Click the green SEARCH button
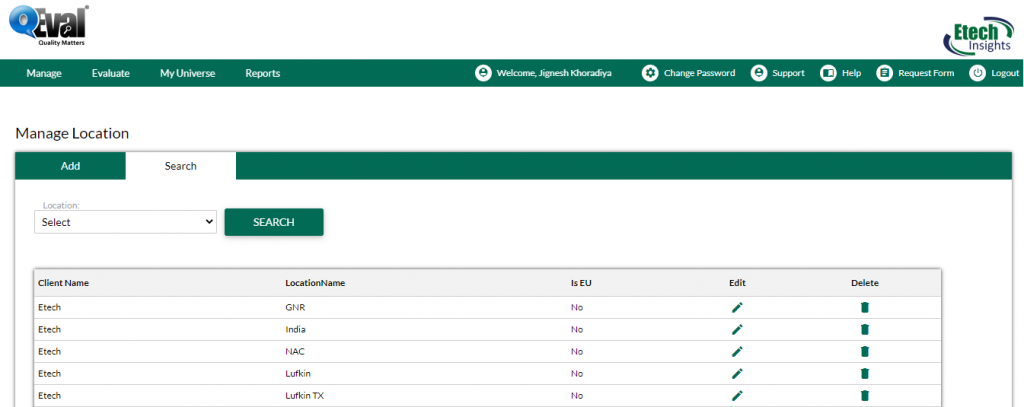 pos(274,222)
